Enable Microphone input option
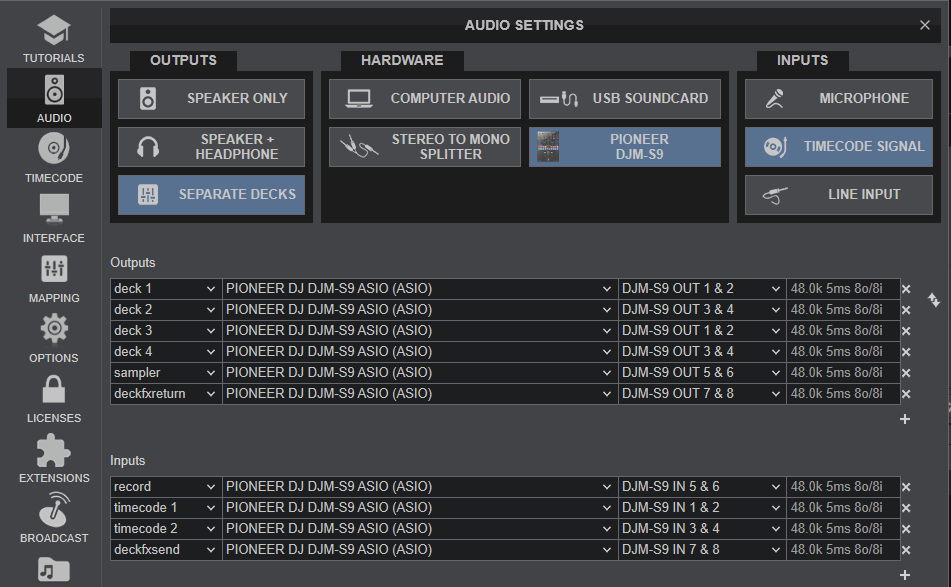951x587 pixels. pyautogui.click(x=839, y=98)
